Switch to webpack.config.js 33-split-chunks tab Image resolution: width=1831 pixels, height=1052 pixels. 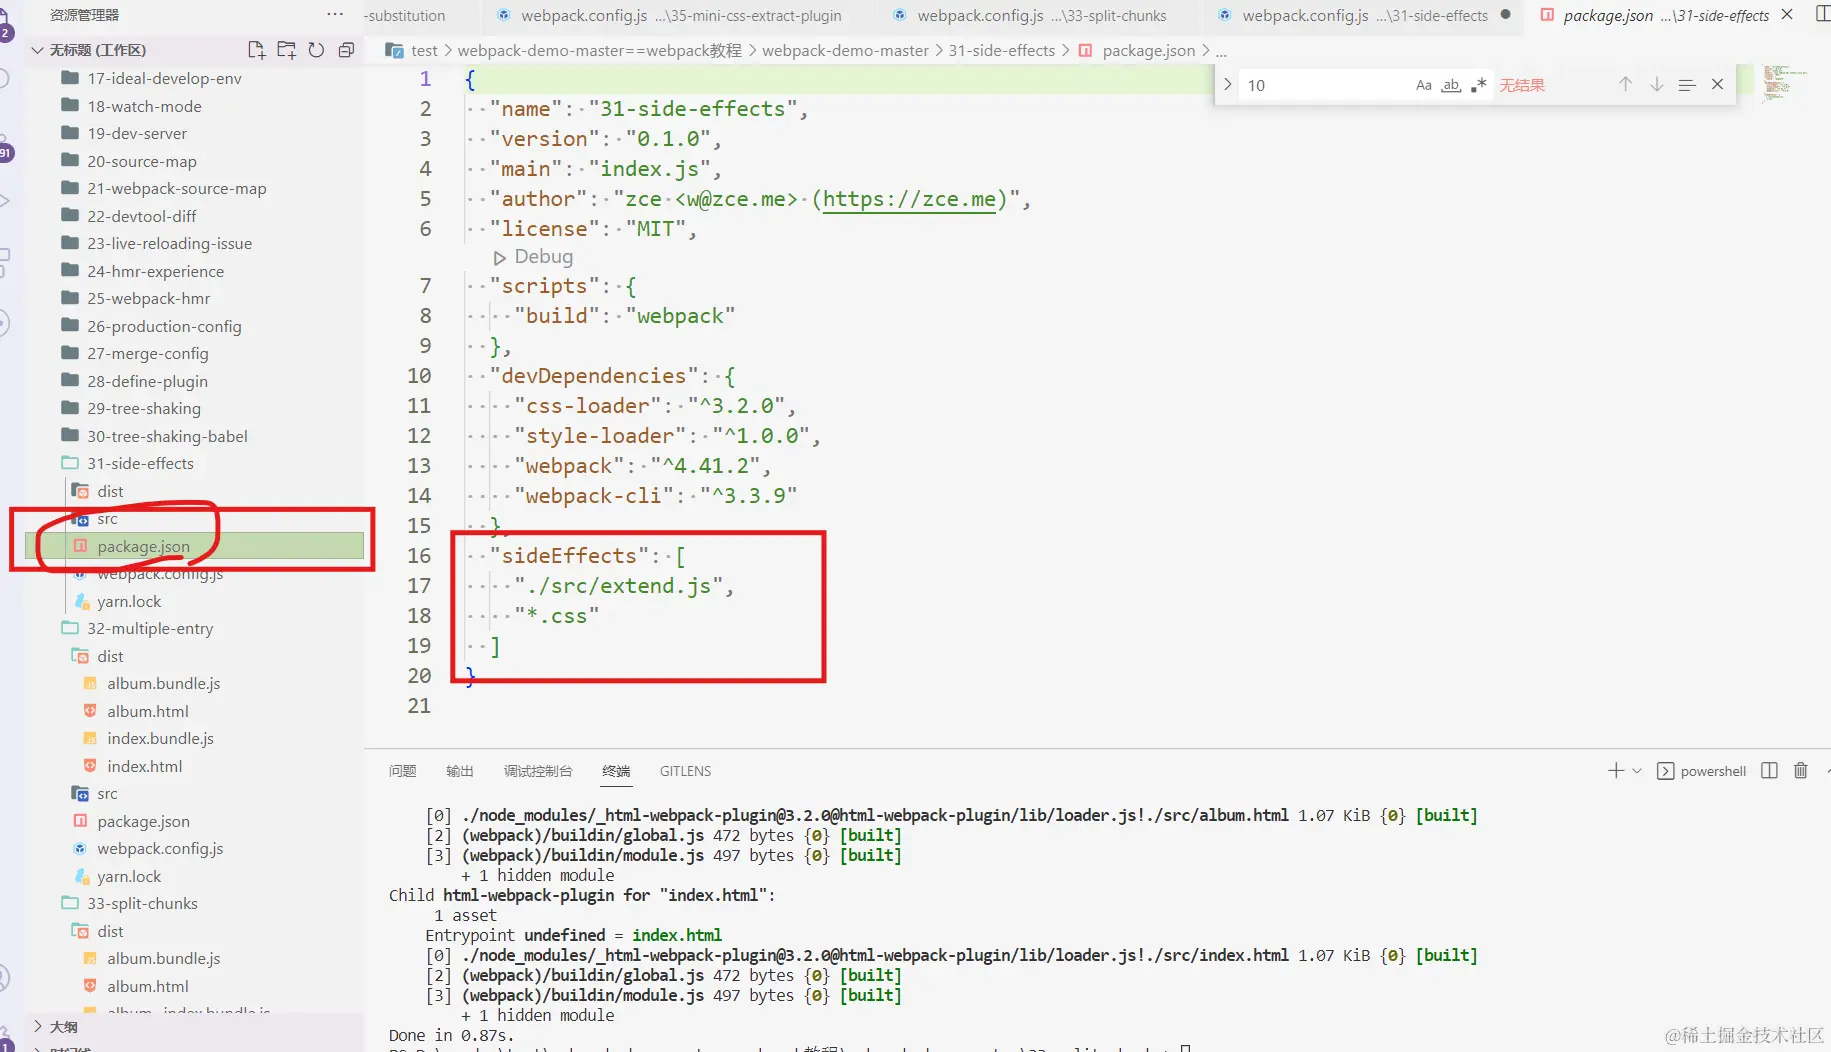pos(1032,15)
